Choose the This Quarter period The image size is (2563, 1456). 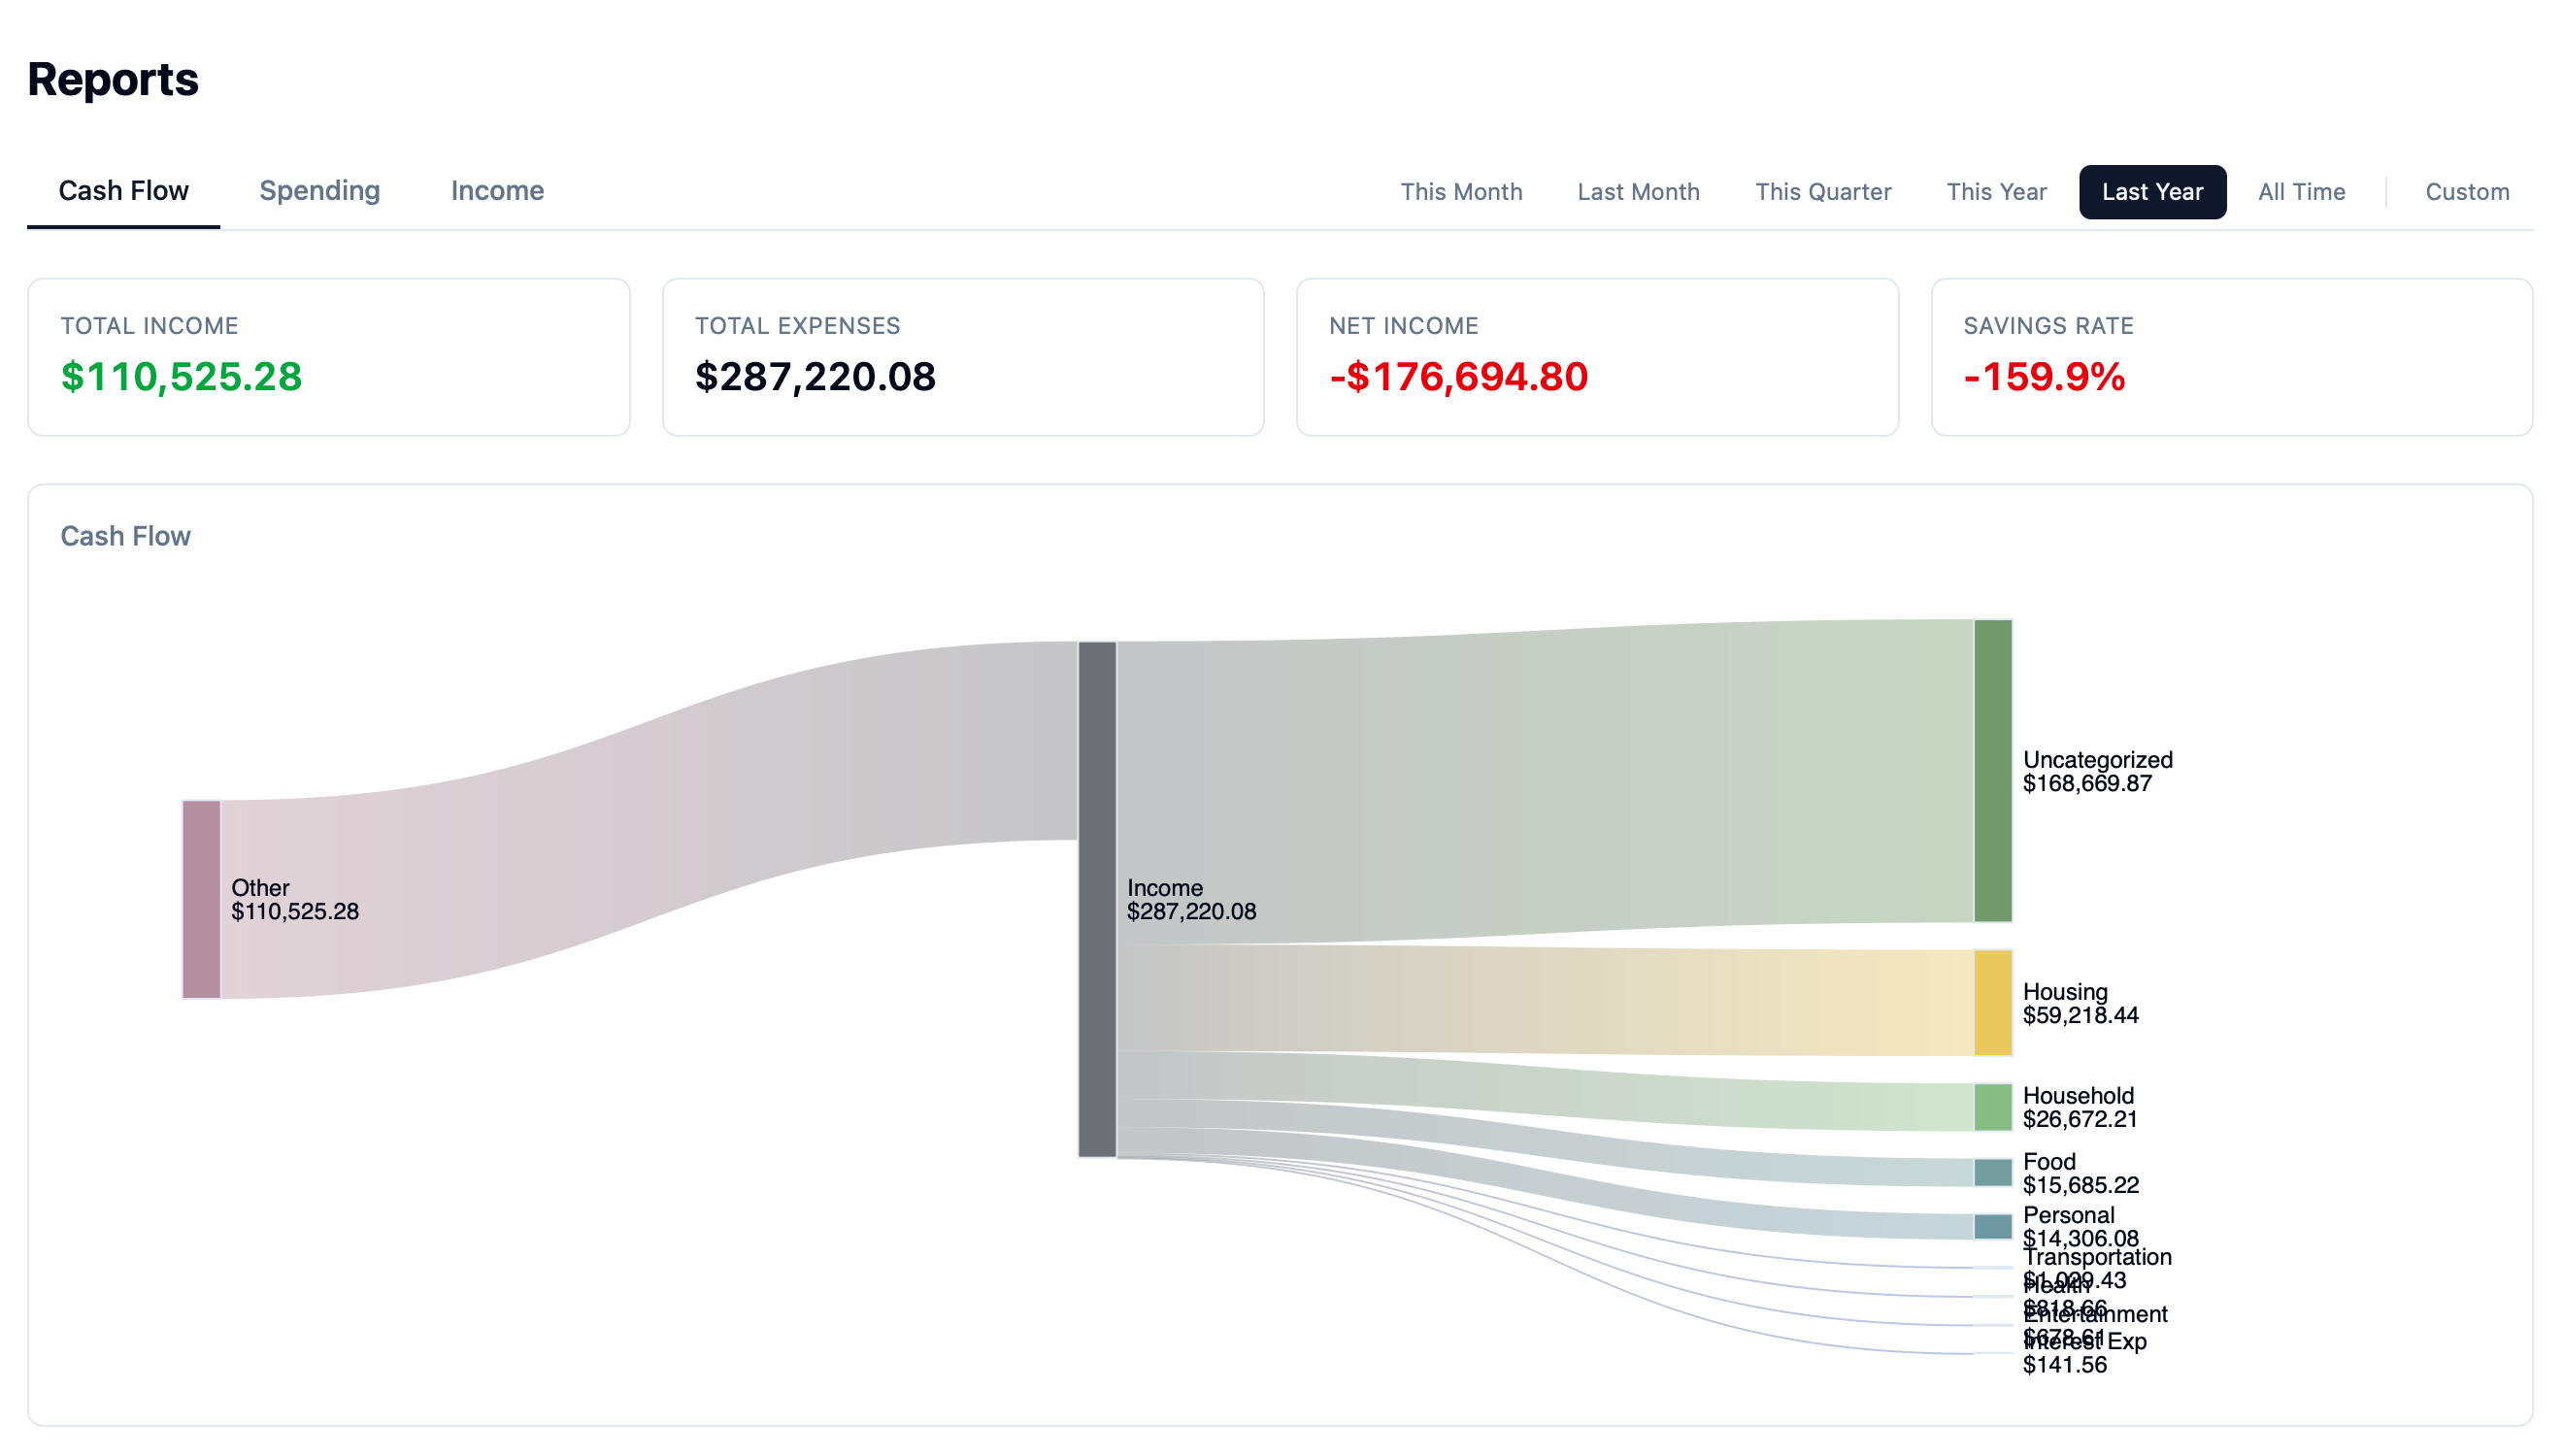pyautogui.click(x=1822, y=191)
